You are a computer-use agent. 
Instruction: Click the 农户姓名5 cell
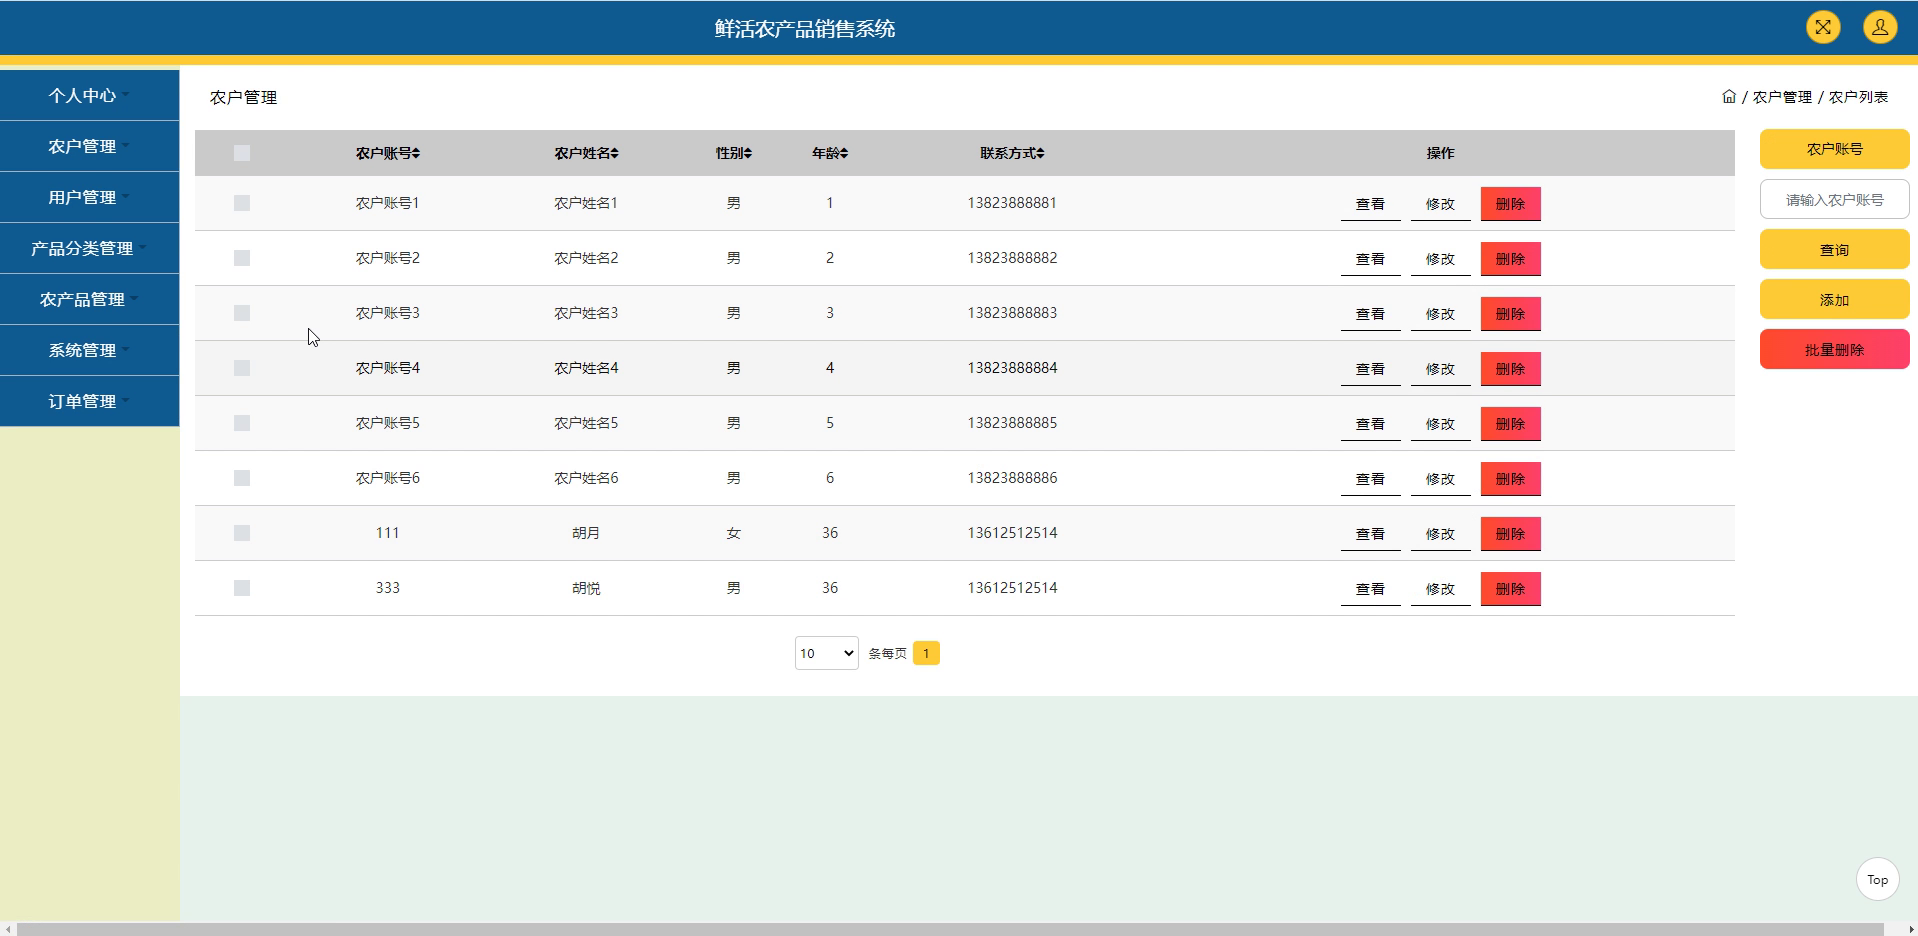pyautogui.click(x=586, y=423)
